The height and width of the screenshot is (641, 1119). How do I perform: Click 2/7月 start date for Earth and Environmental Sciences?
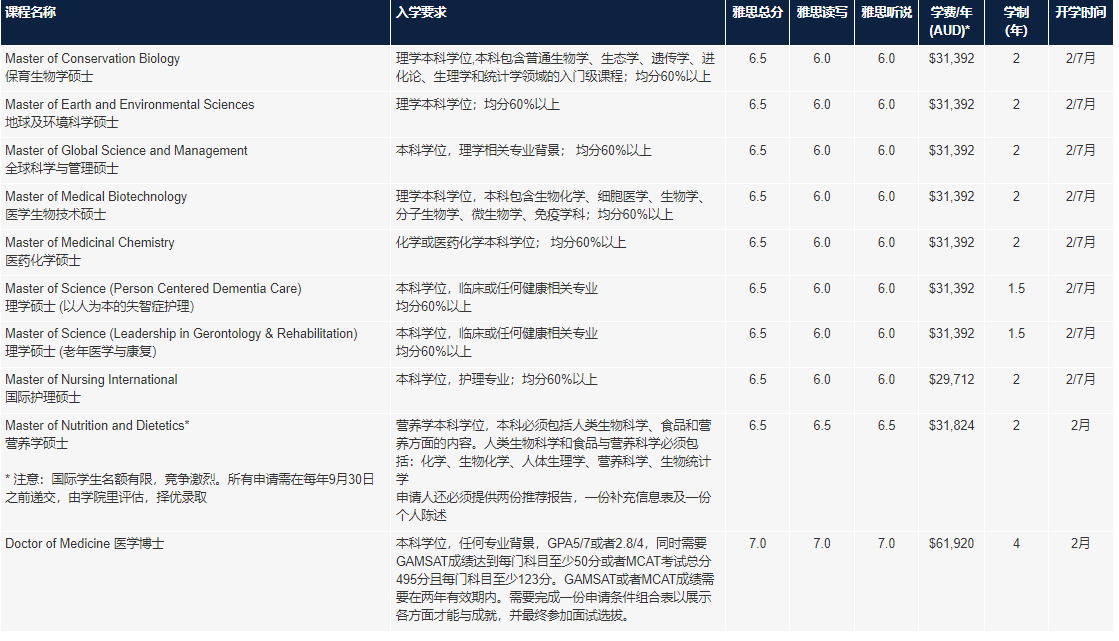pyautogui.click(x=1080, y=104)
